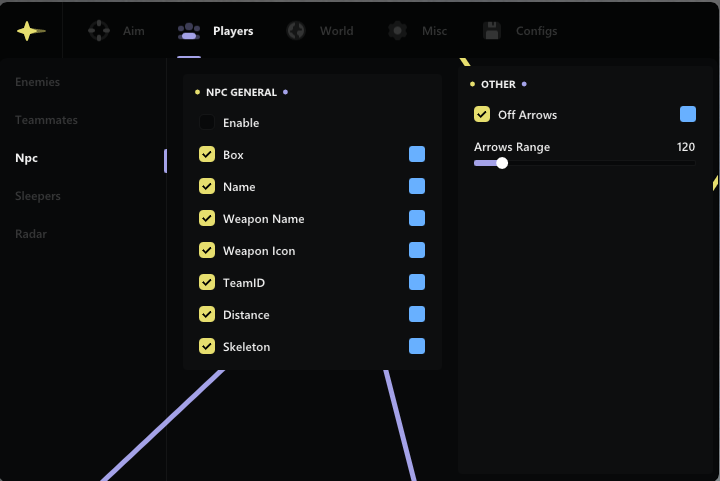The height and width of the screenshot is (481, 720).
Task: Disable the Skeleton checkbox
Action: click(x=207, y=347)
